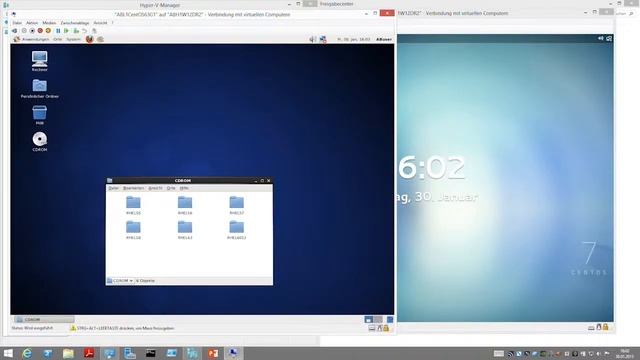Viewport: 640px width, 360px height.
Task: Open the Ansicht menu of the VM connection window
Action: point(100,23)
